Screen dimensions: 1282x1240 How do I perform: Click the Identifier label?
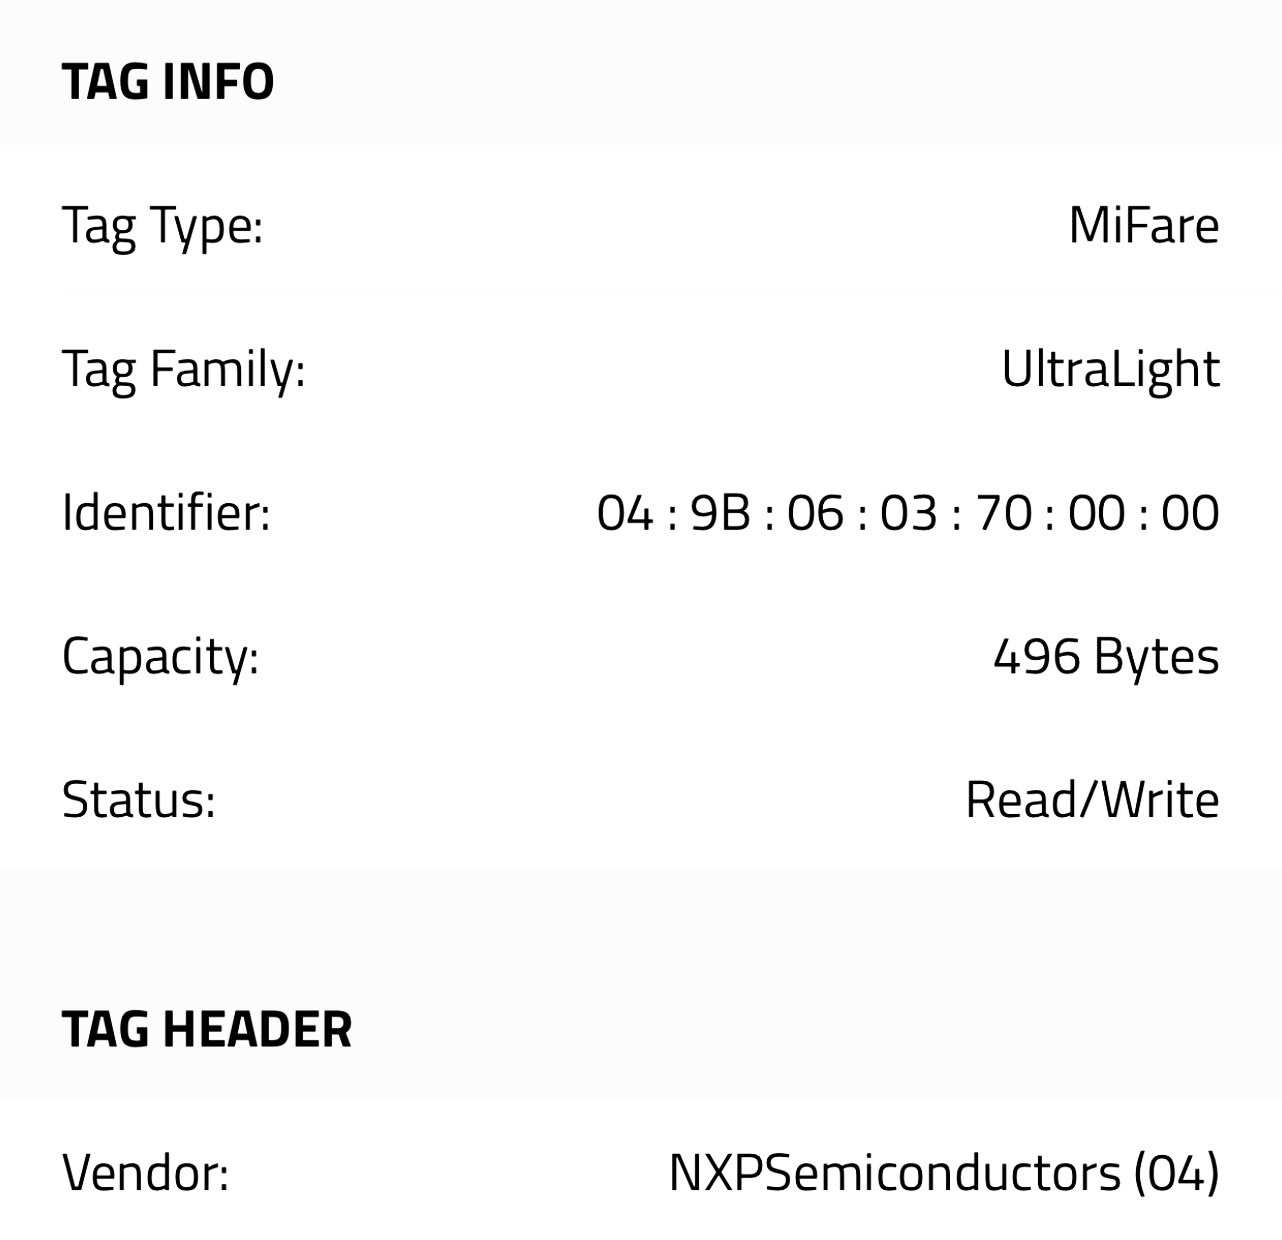click(x=166, y=512)
